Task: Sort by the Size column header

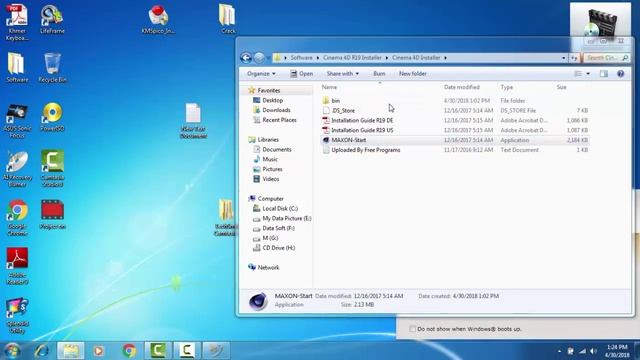Action: pos(562,87)
